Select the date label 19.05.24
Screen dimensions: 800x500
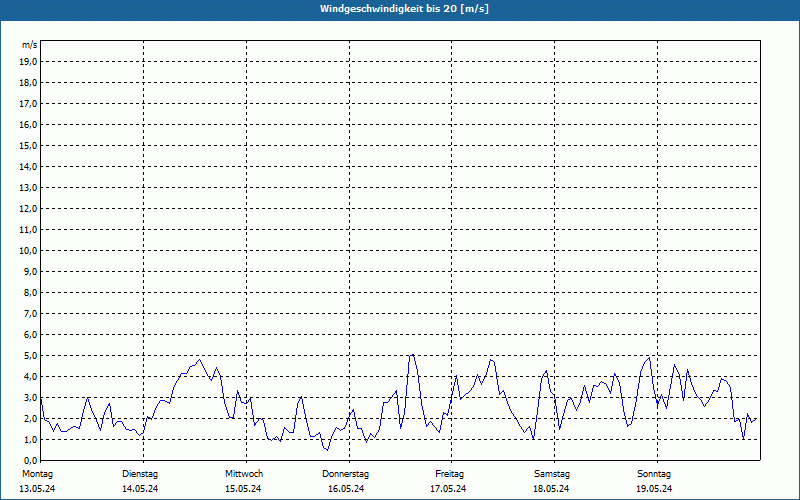(x=654, y=489)
